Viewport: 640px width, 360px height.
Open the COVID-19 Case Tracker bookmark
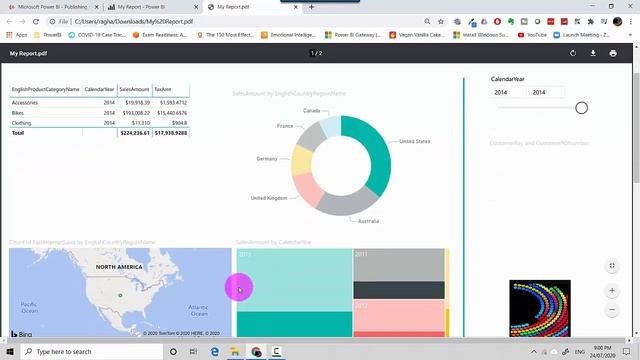pos(97,35)
